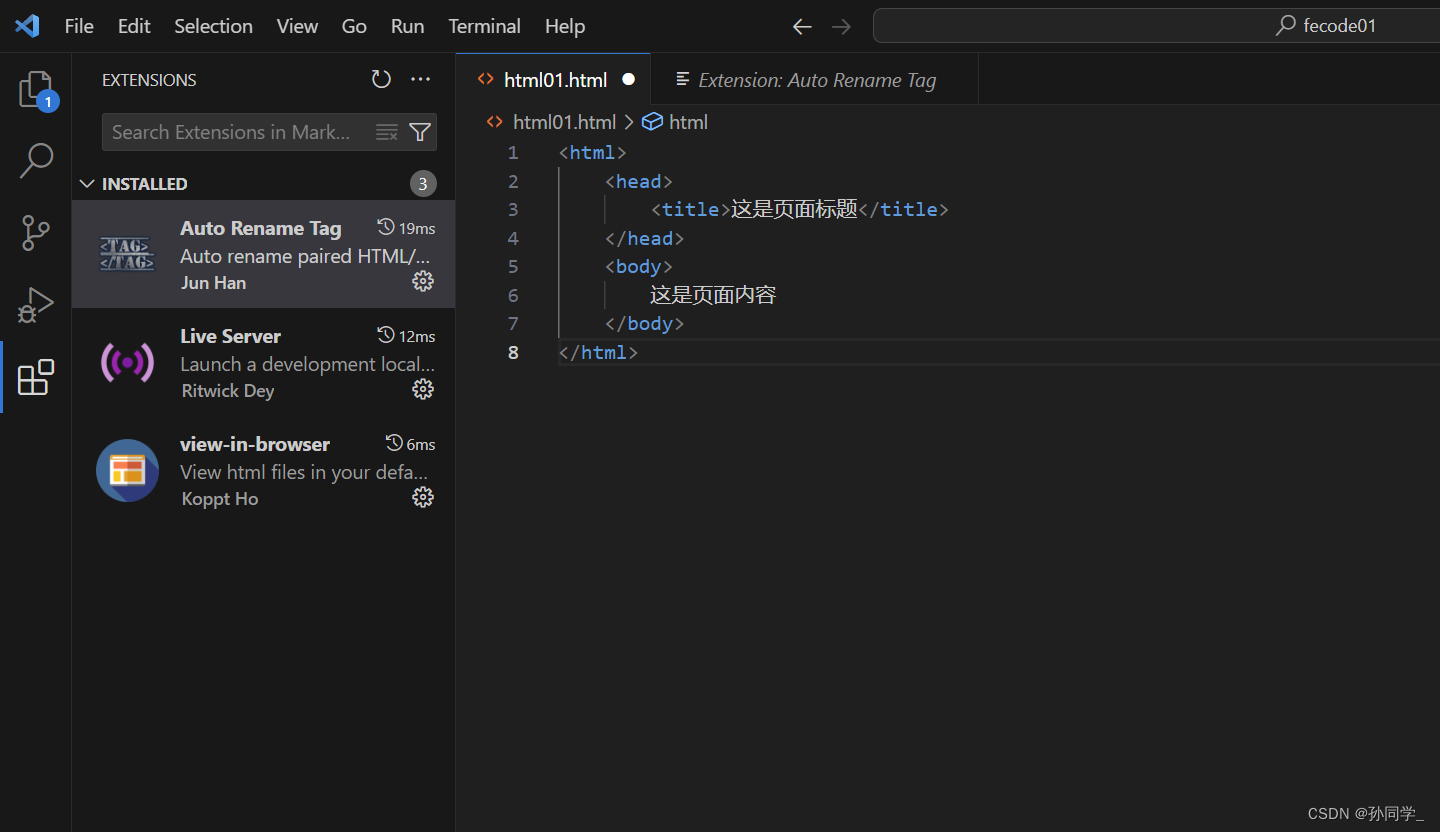Click the view-in-browser extension icon
Screen dimensions: 1440x832
(127, 470)
